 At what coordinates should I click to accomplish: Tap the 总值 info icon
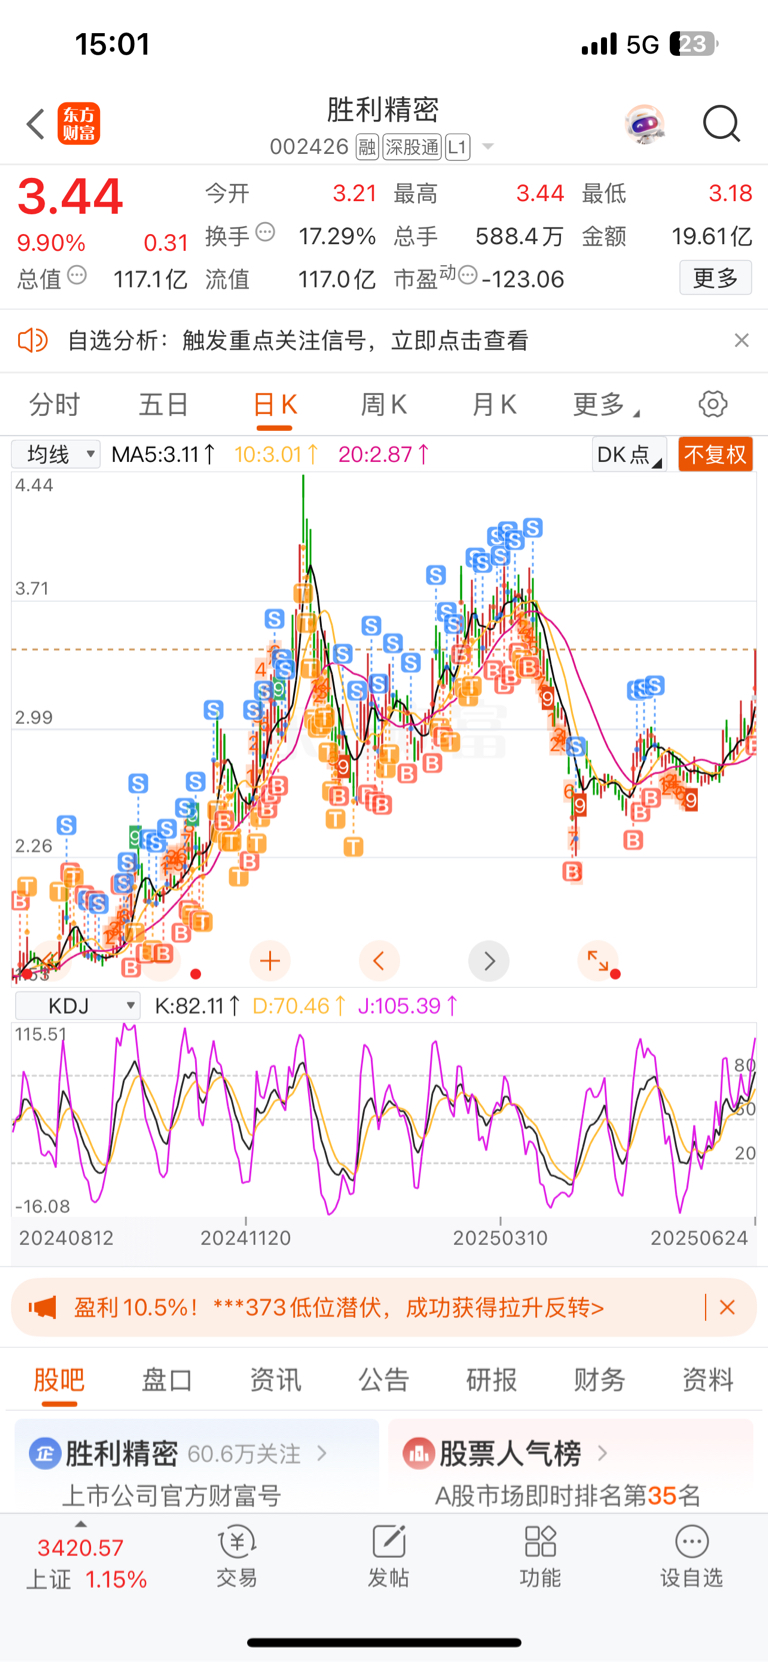[77, 275]
